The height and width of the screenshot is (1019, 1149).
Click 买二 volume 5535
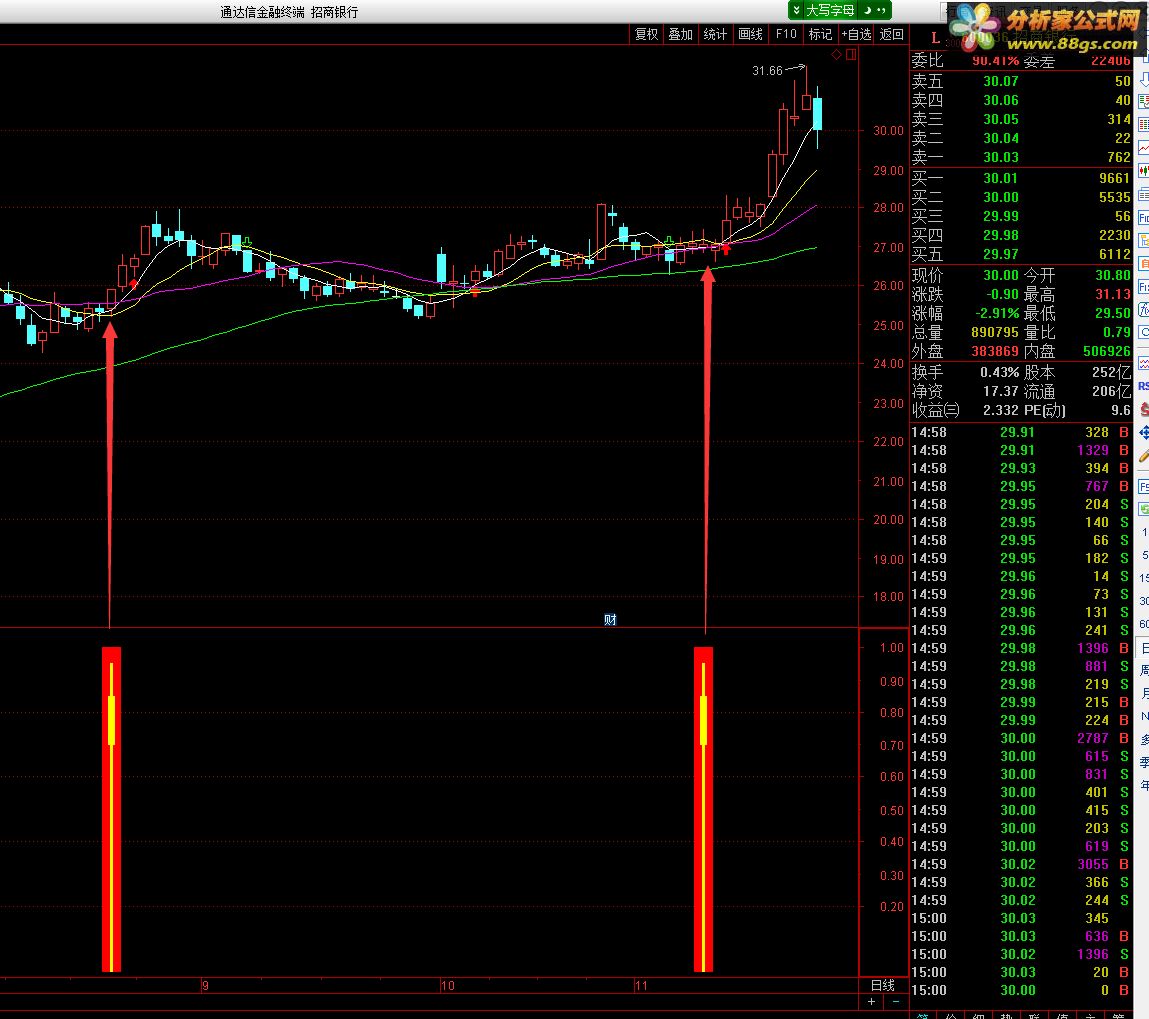(x=1115, y=198)
